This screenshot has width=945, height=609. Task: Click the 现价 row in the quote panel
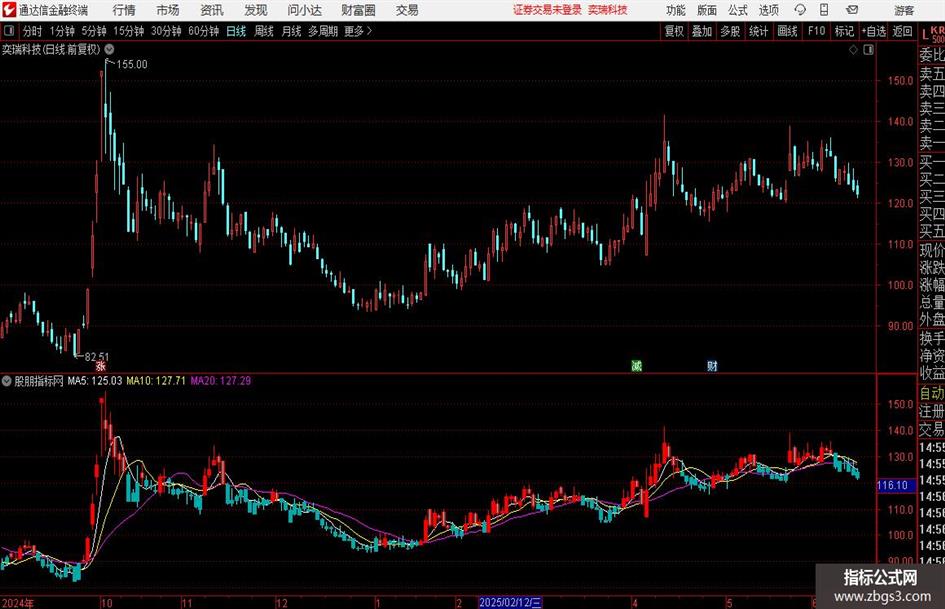click(931, 250)
